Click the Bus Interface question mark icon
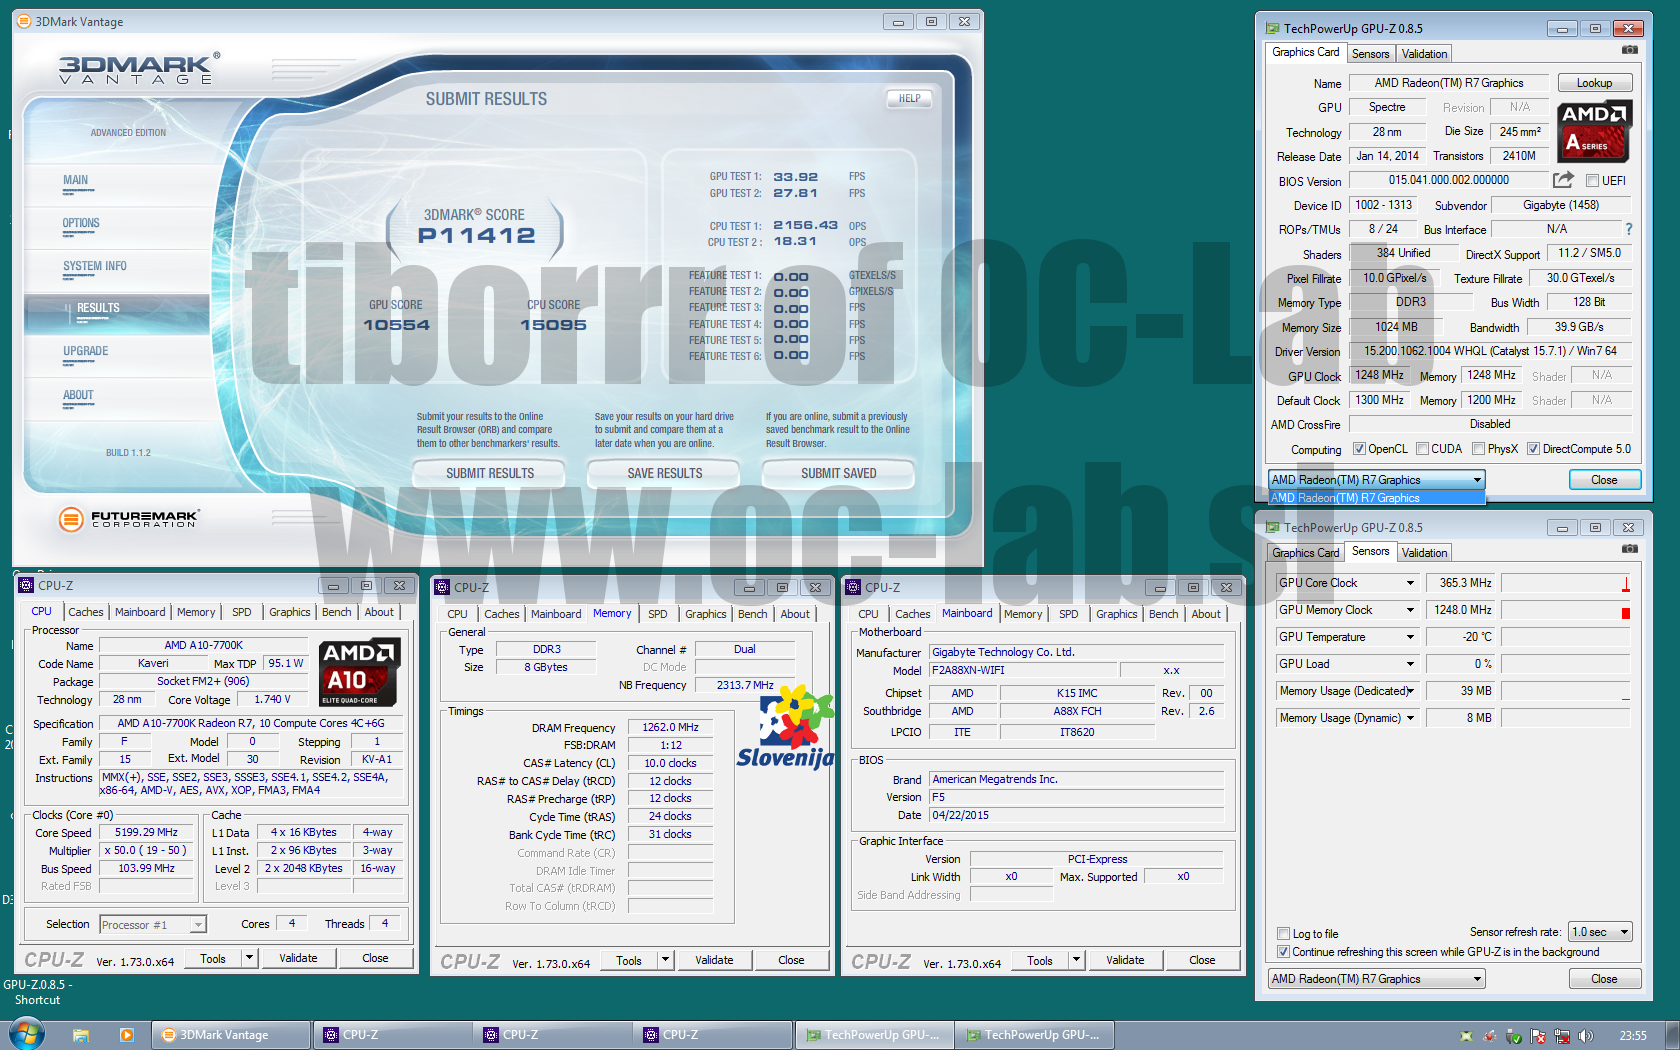Viewport: 1680px width, 1050px height. pos(1628,229)
